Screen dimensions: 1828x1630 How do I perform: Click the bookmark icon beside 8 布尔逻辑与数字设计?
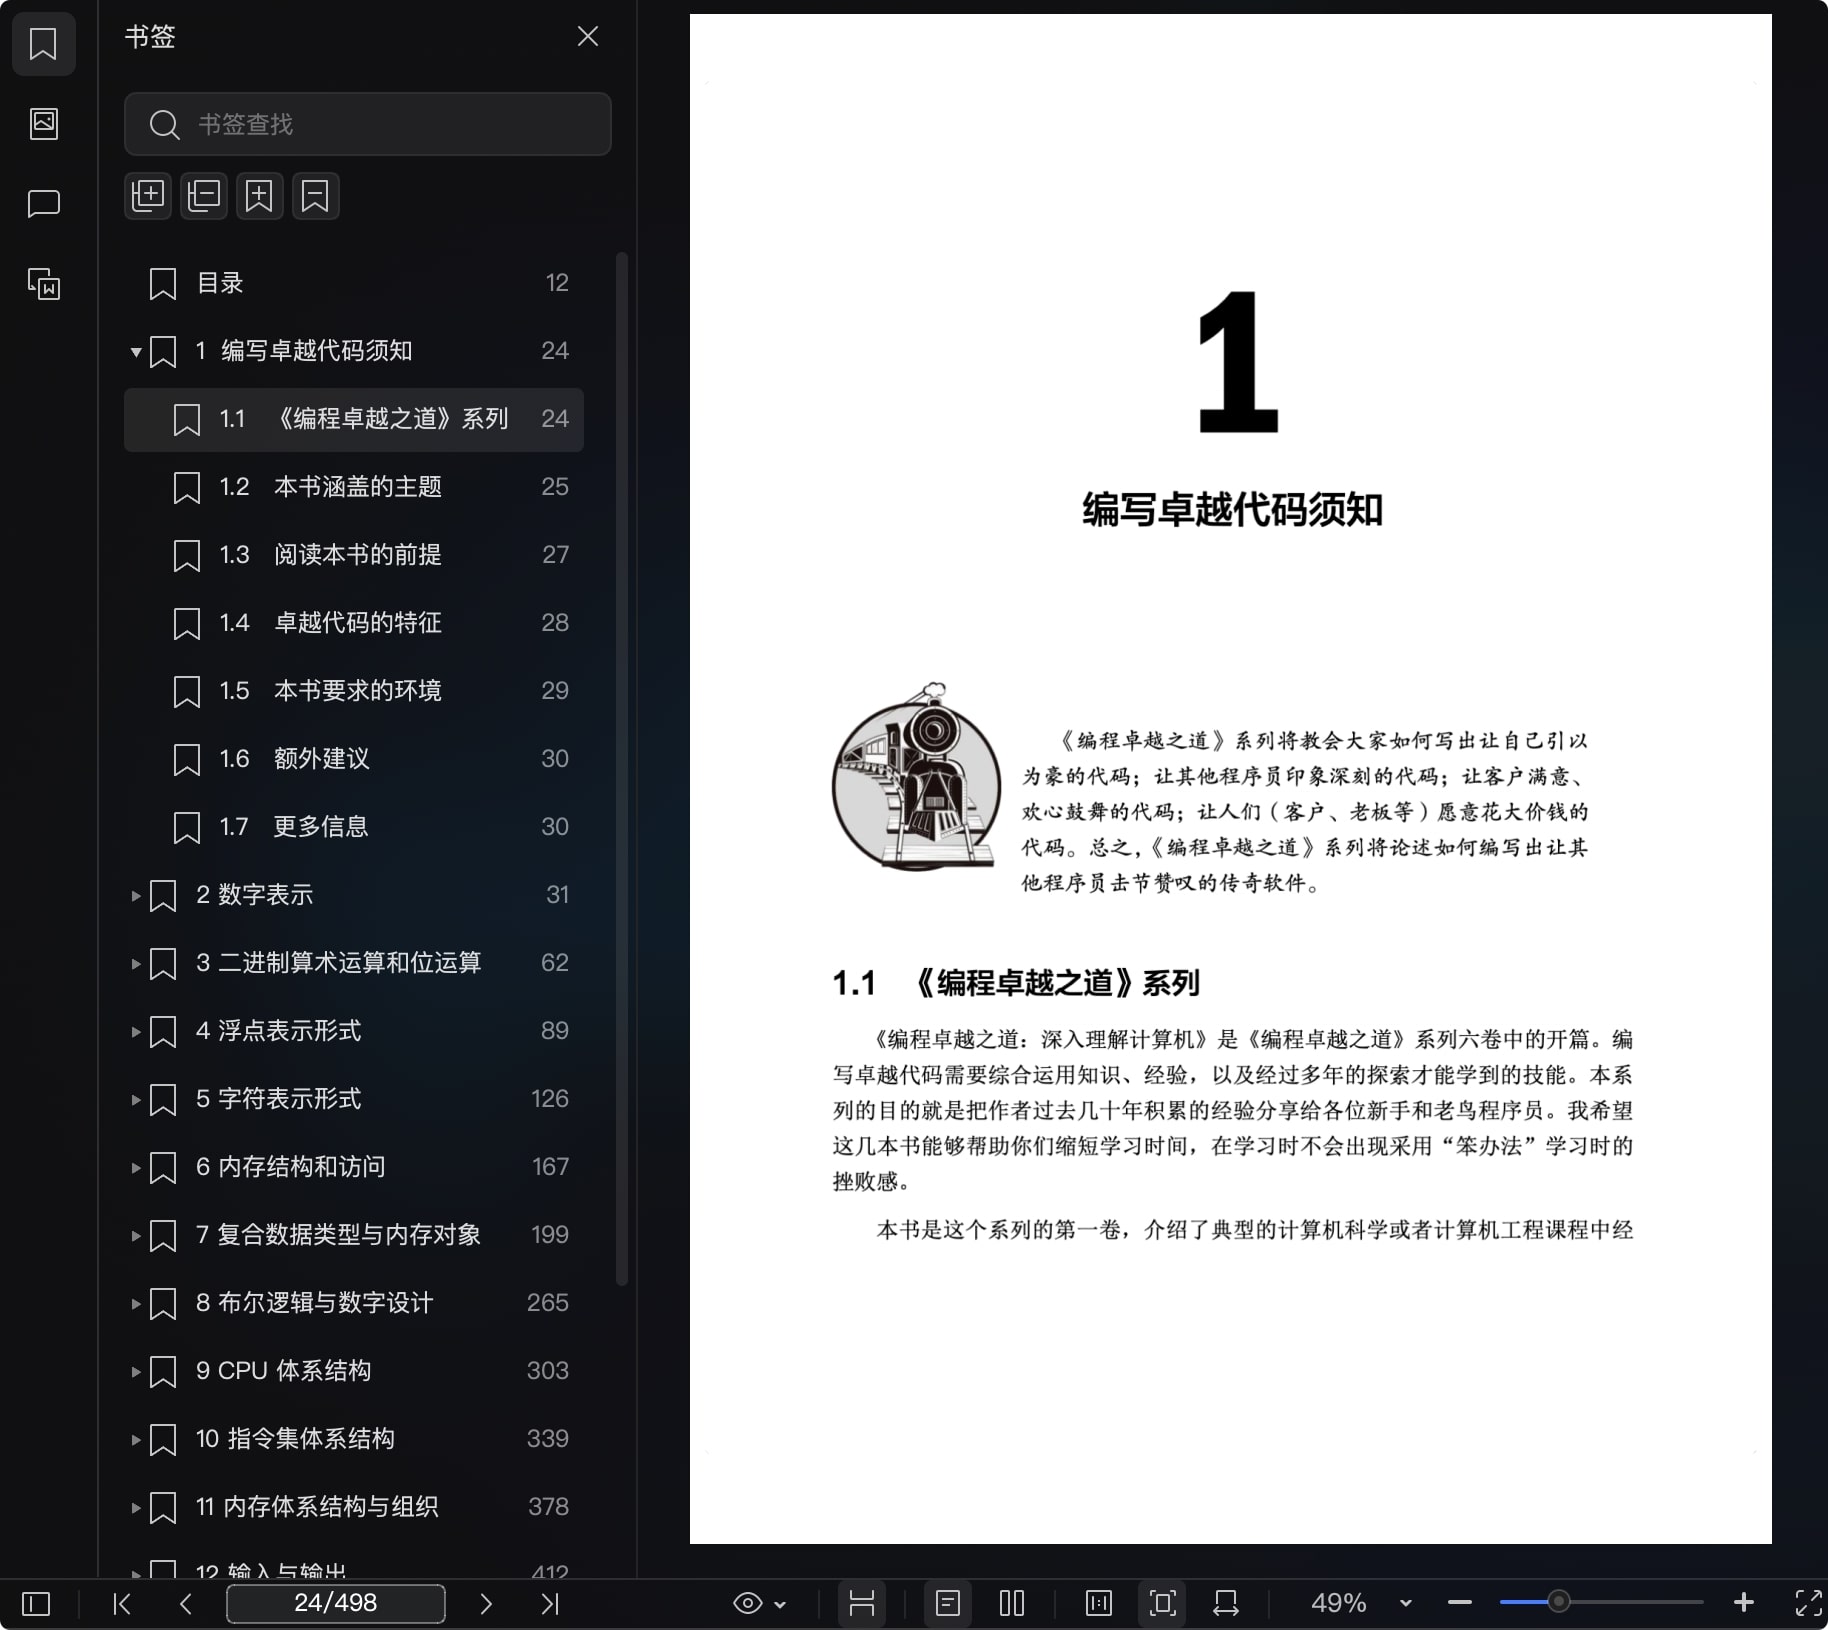coord(163,1304)
